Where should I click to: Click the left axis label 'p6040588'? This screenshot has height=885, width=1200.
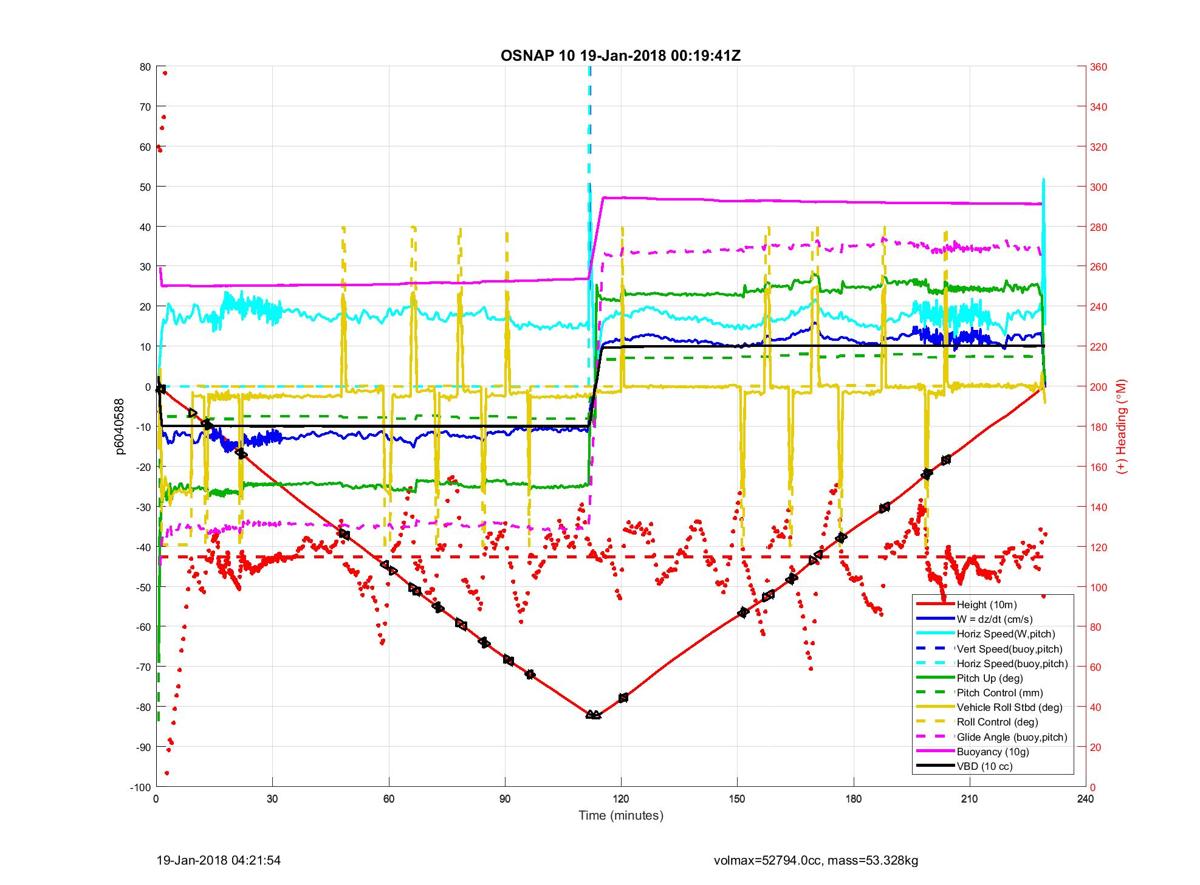coord(118,427)
